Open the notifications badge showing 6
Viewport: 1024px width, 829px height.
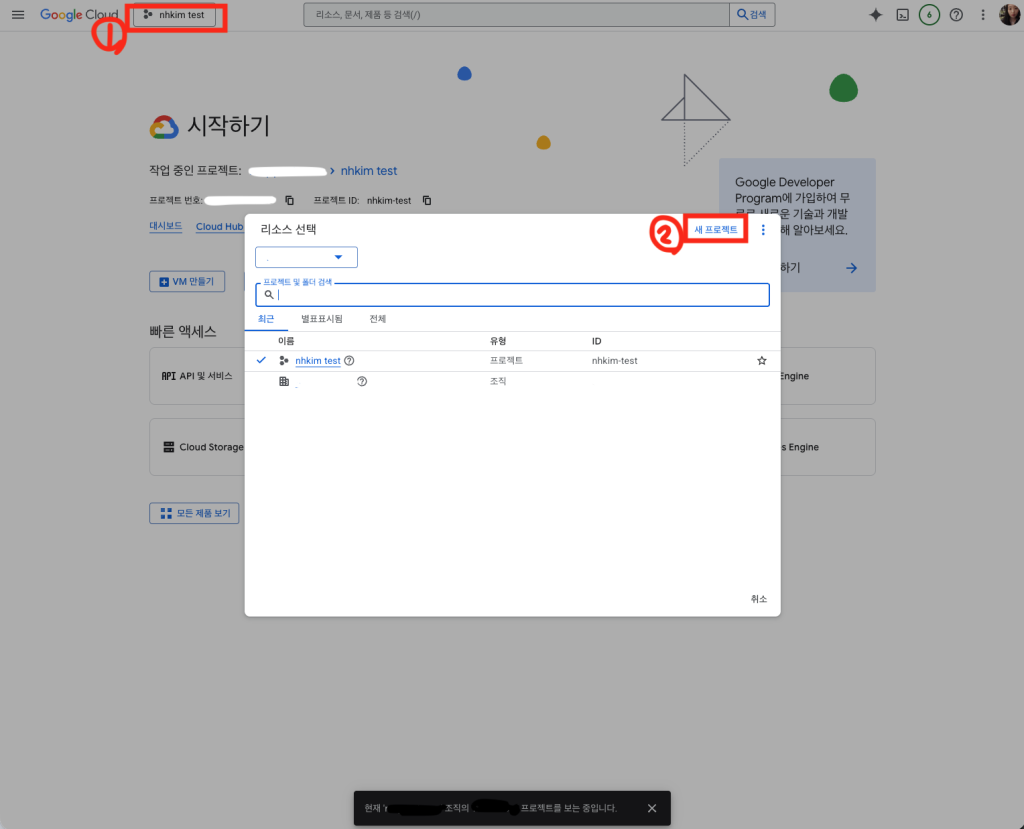pos(929,15)
